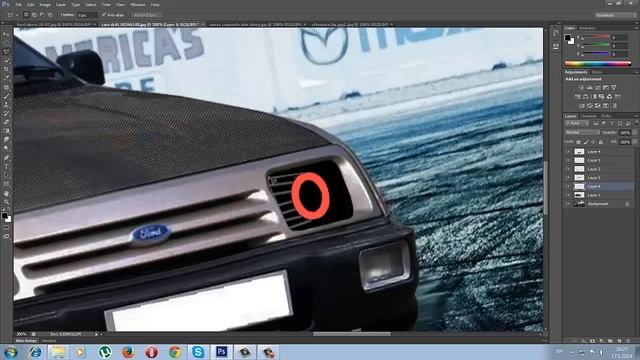
Task: Select the Move tool
Action: coord(6,34)
